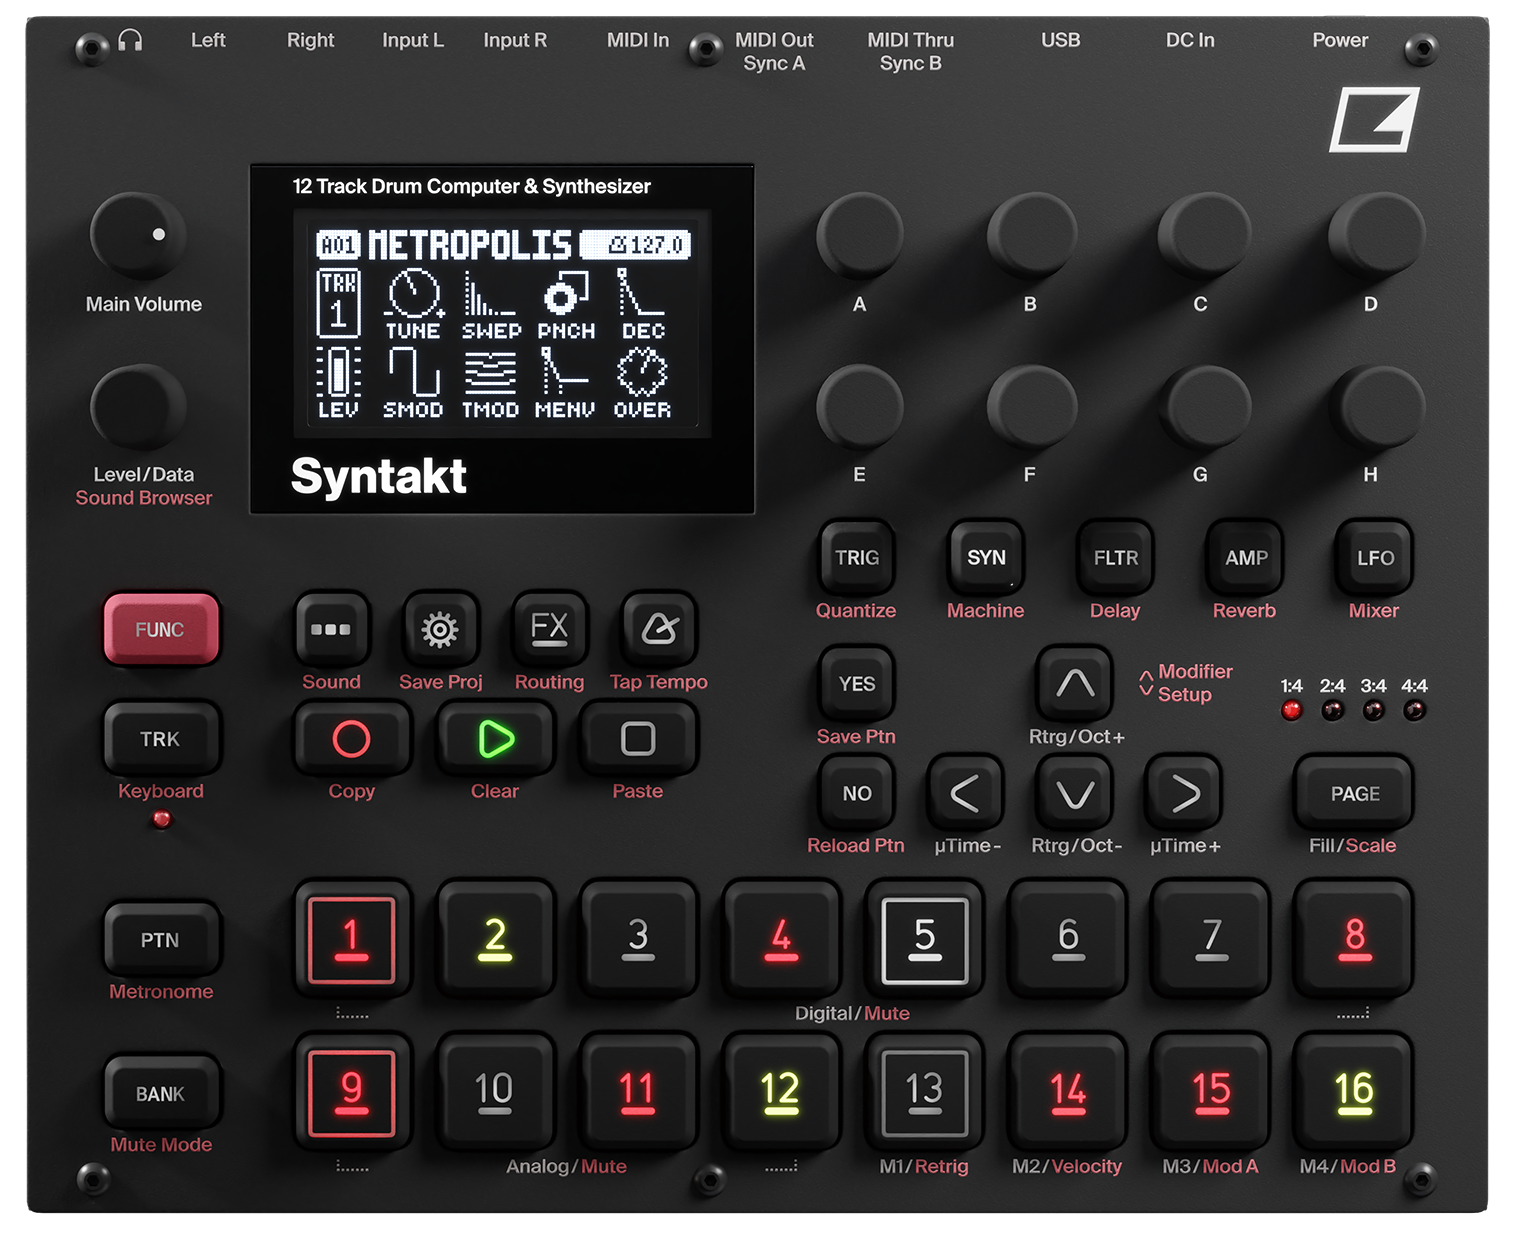Open the FLTR parameter page

(1115, 557)
